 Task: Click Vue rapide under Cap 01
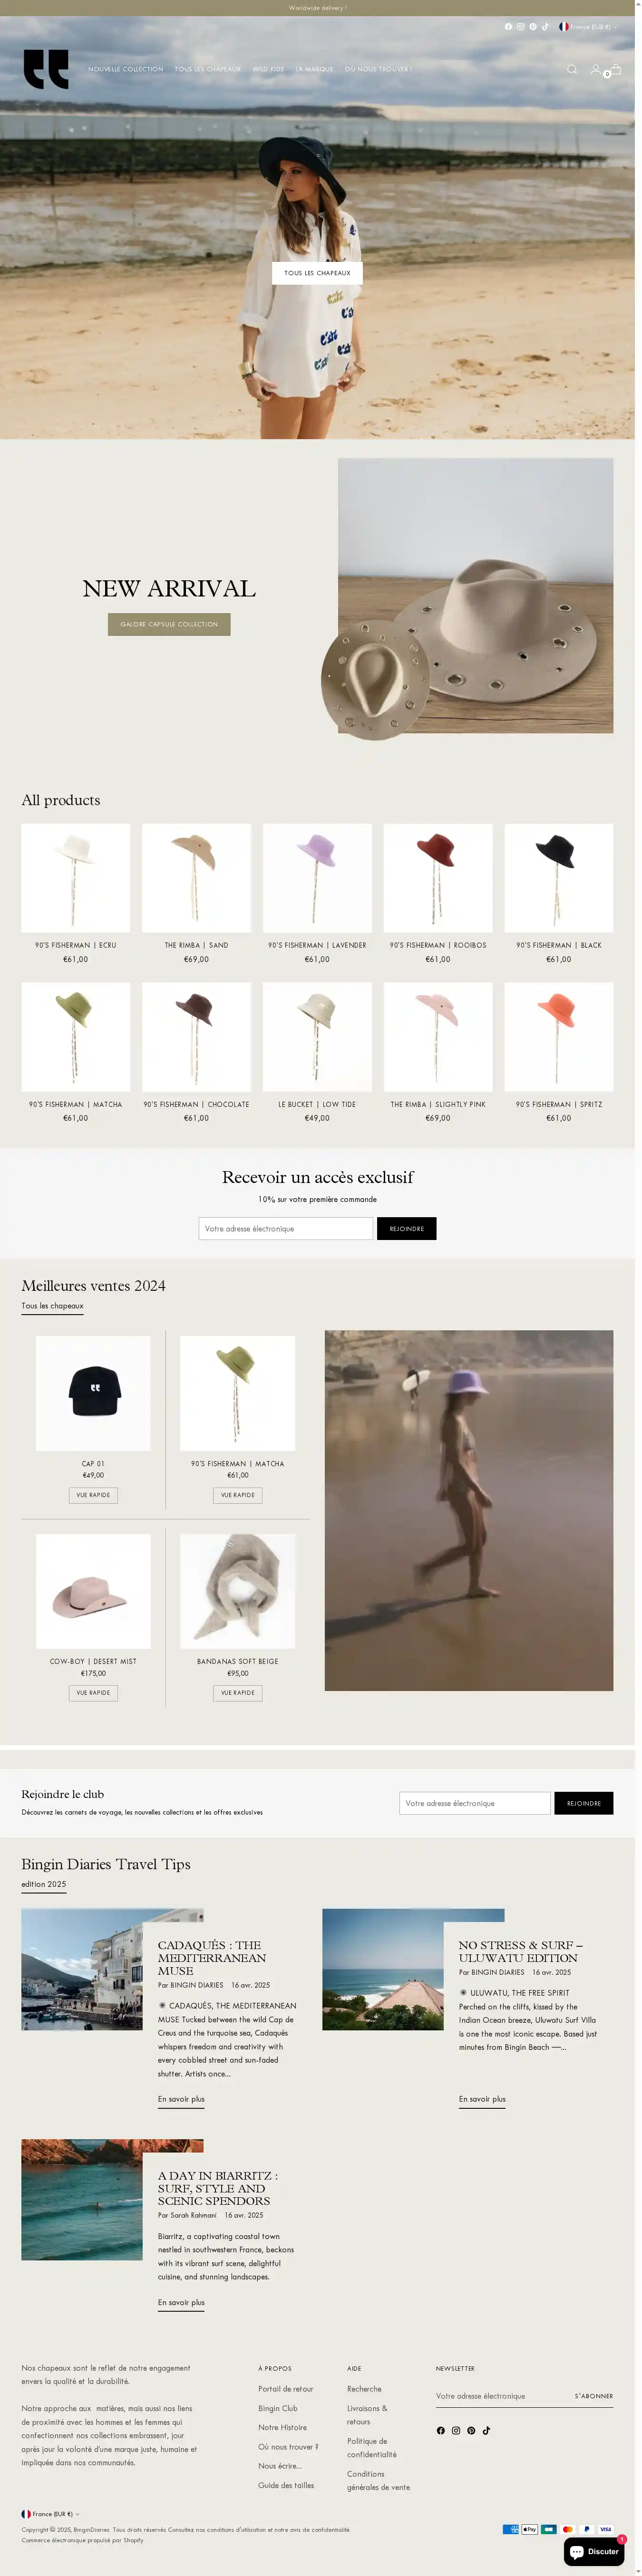pos(93,1495)
